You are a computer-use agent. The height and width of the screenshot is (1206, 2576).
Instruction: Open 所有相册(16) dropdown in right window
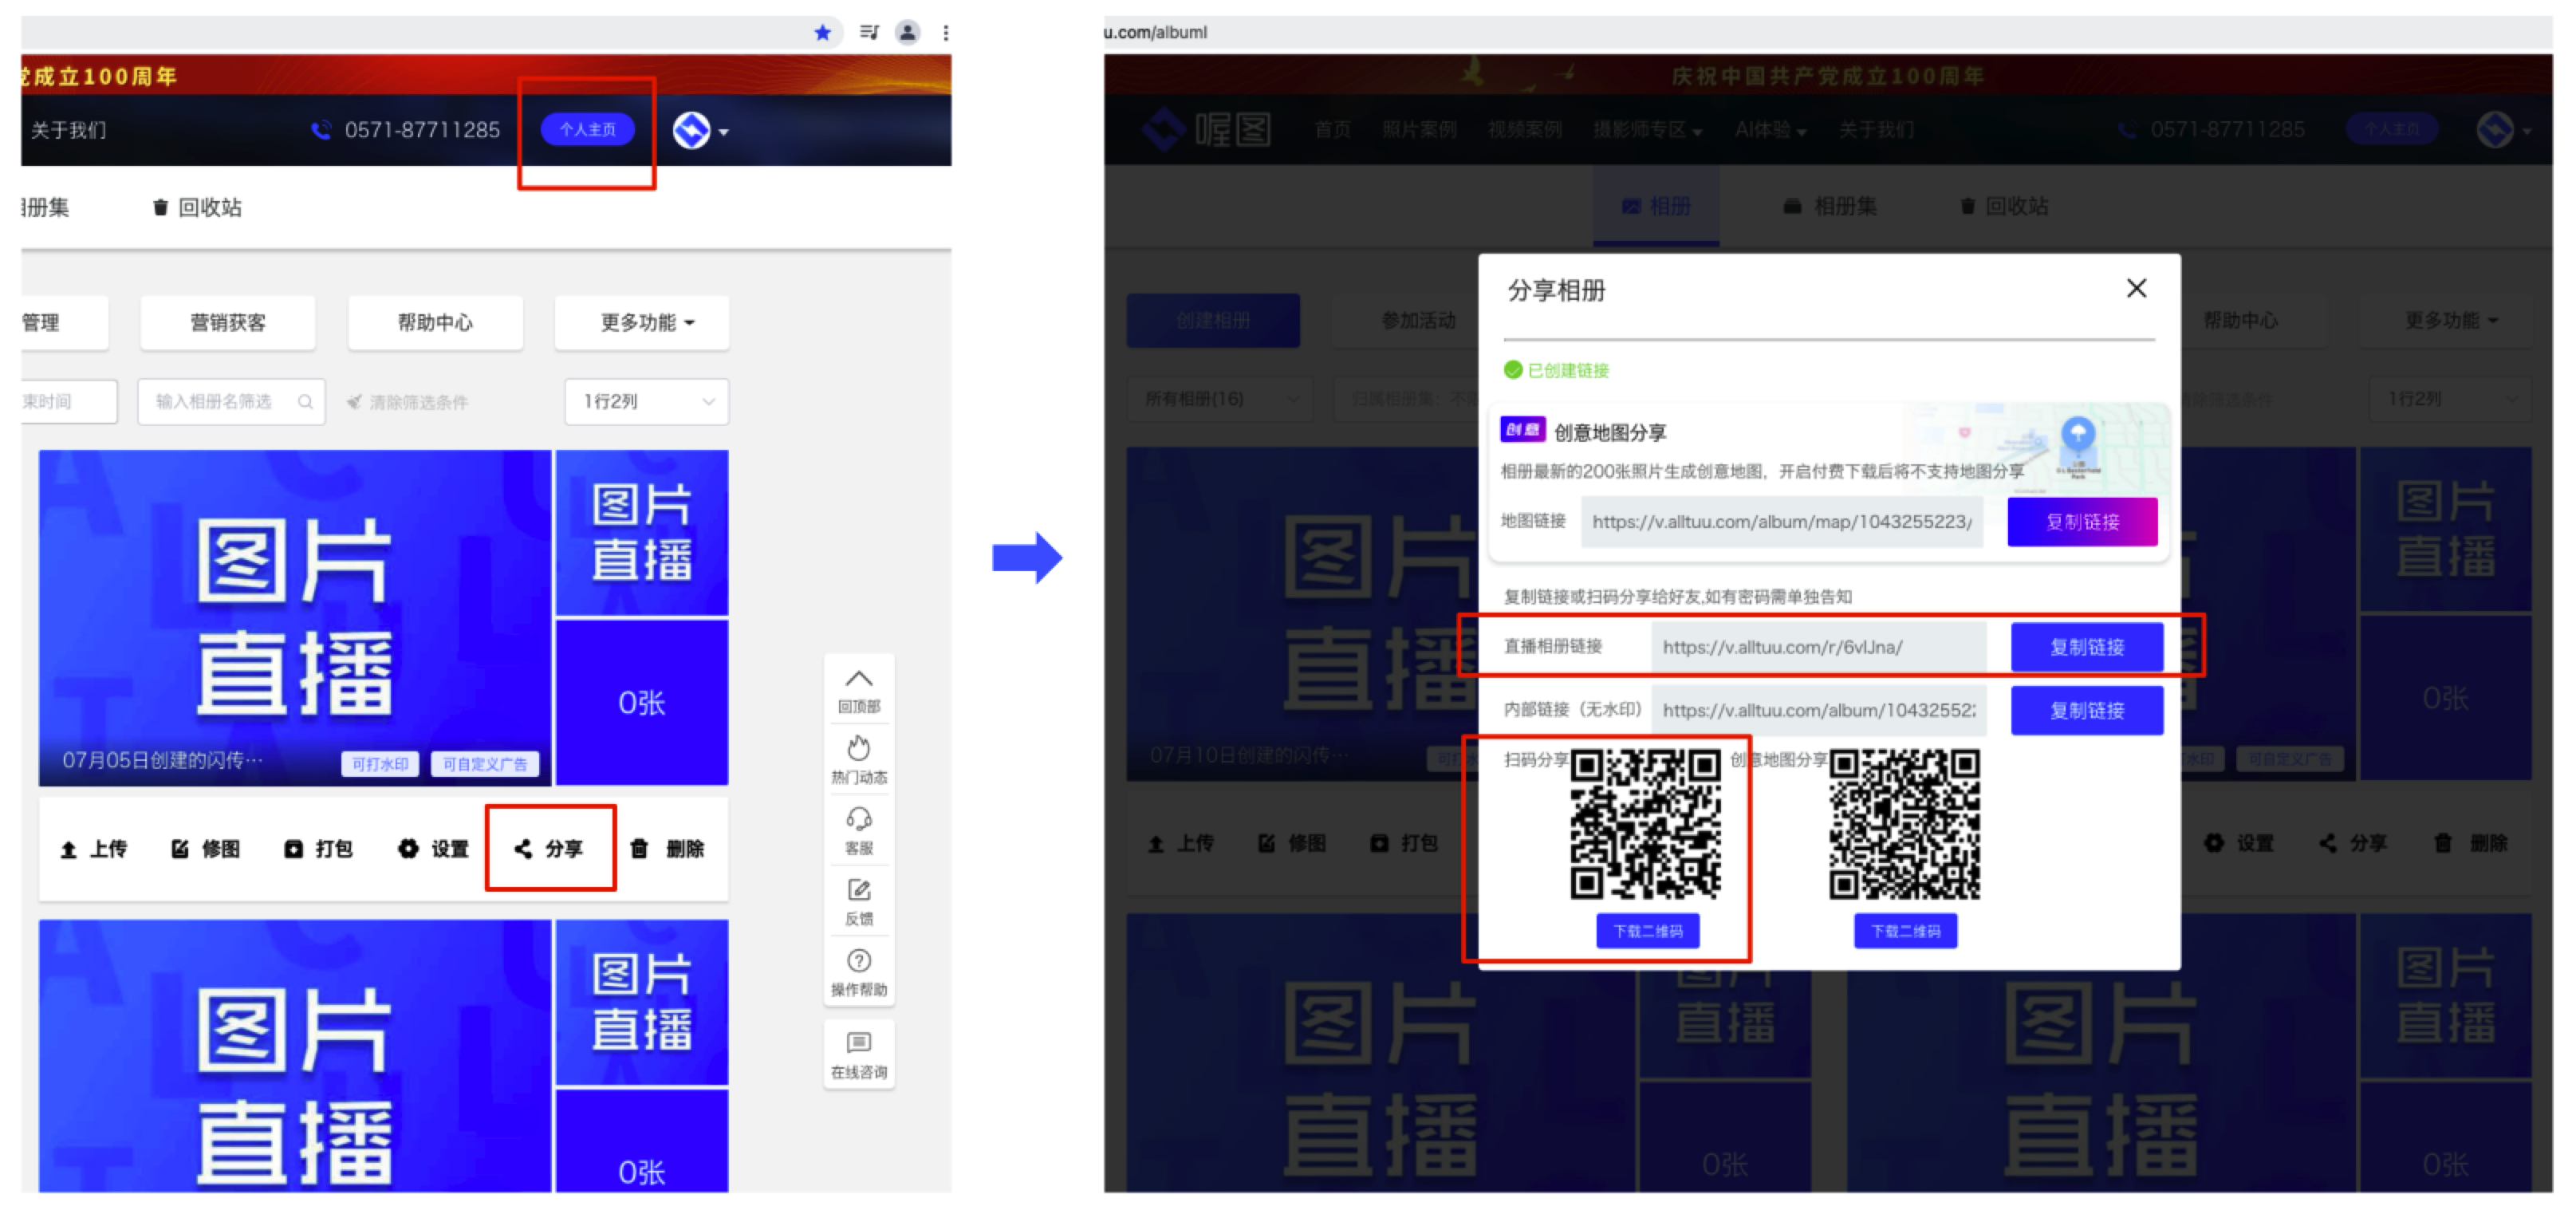click(x=1220, y=399)
